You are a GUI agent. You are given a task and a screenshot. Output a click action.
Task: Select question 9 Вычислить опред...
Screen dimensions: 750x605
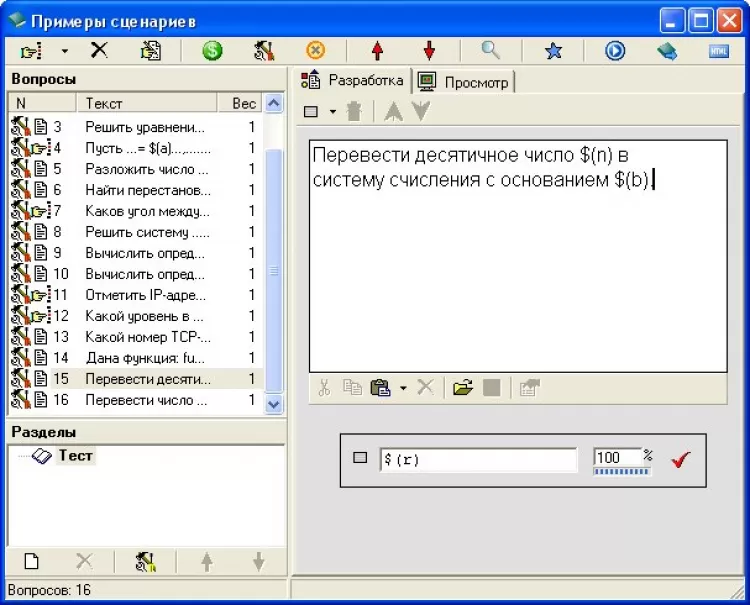pyautogui.click(x=136, y=253)
